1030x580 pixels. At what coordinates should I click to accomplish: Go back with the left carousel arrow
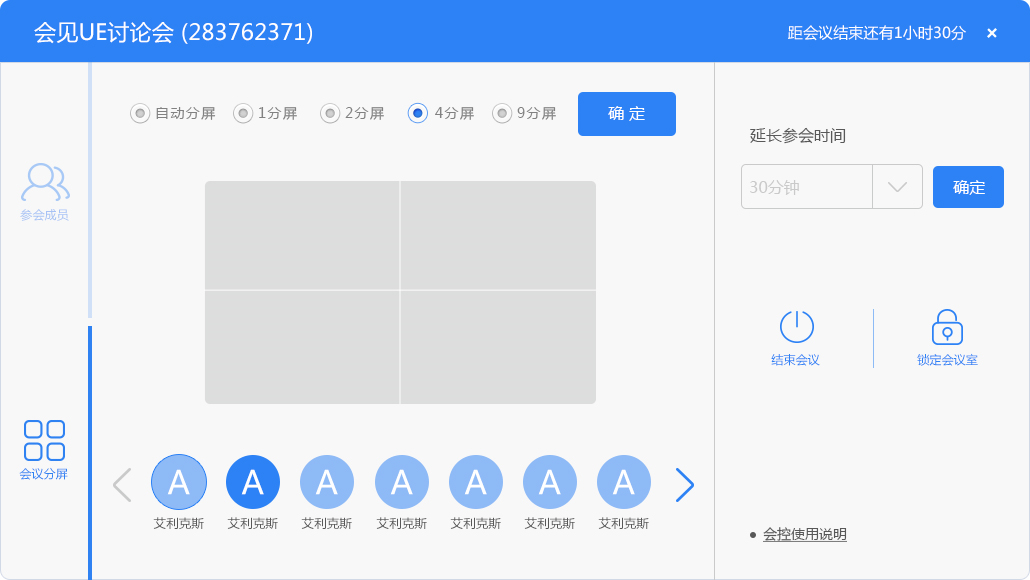pyautogui.click(x=121, y=484)
